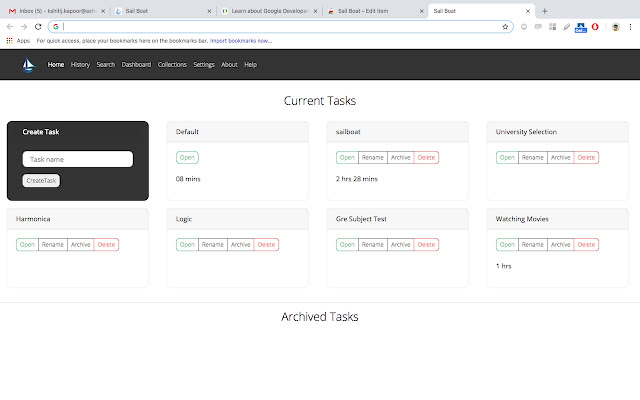The width and height of the screenshot is (640, 400).
Task: Open the About nav item
Action: coord(229,64)
